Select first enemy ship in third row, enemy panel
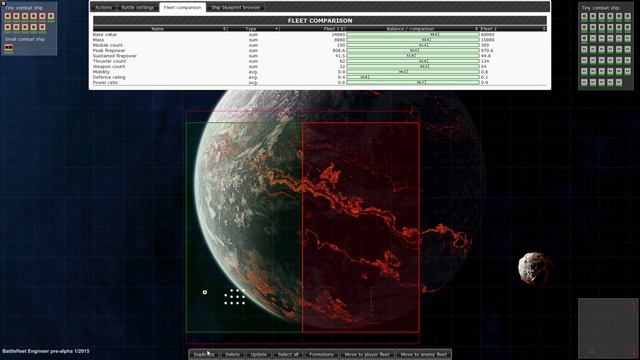Viewport: 640px width, 360px height. (584, 38)
